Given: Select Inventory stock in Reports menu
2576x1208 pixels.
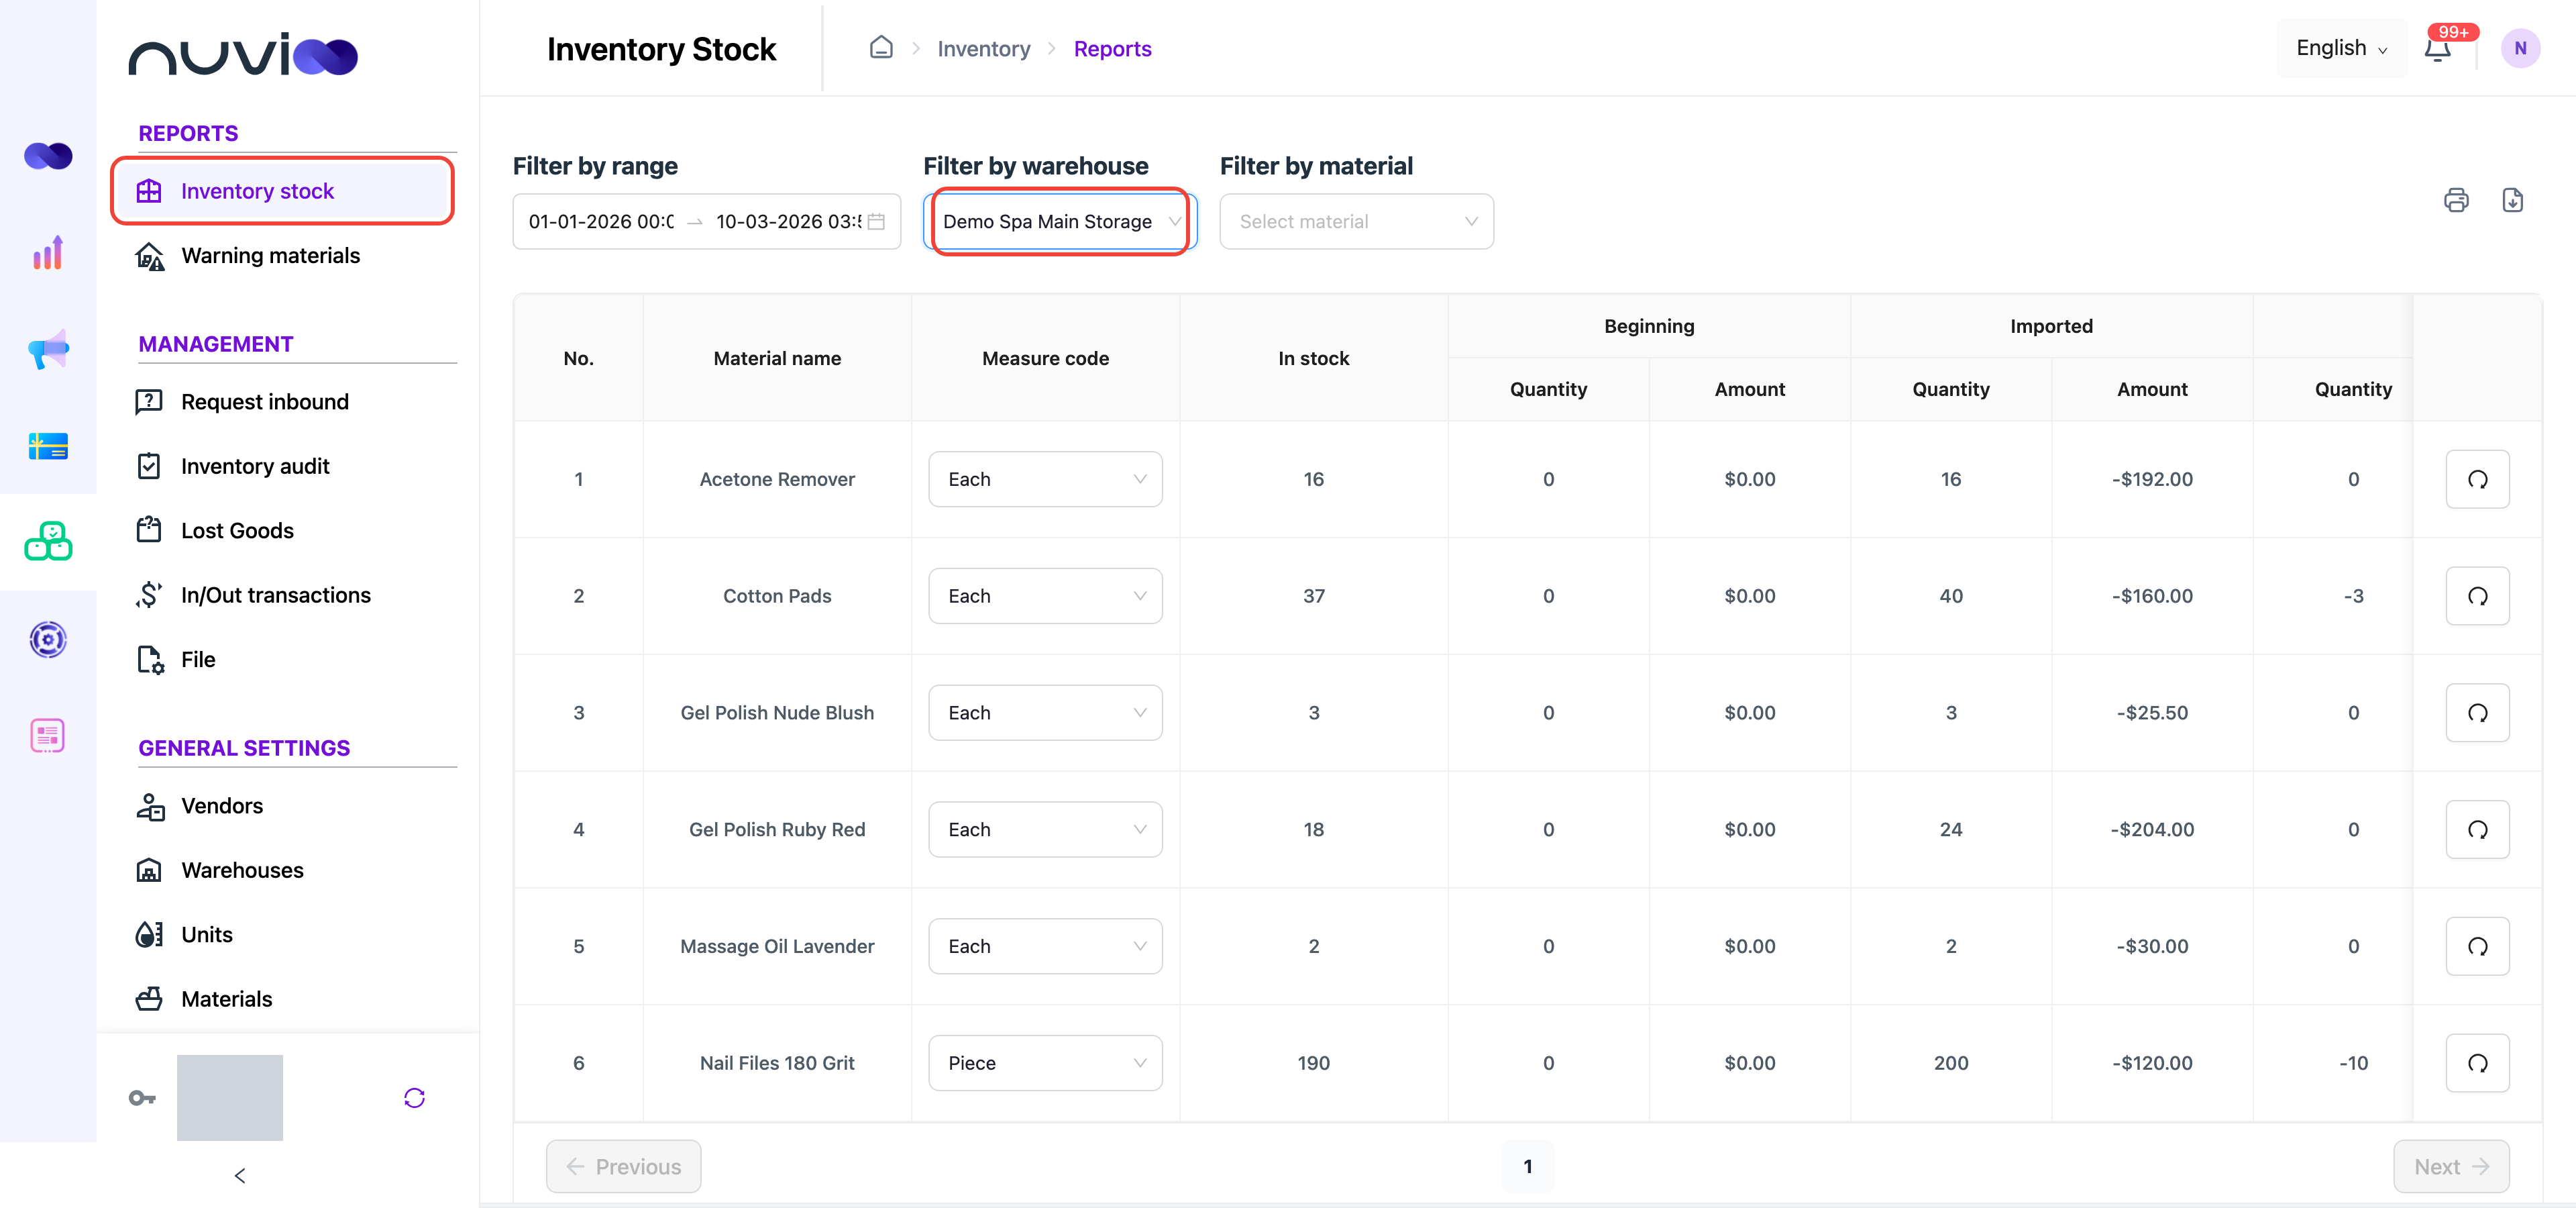Looking at the screenshot, I should 283,191.
